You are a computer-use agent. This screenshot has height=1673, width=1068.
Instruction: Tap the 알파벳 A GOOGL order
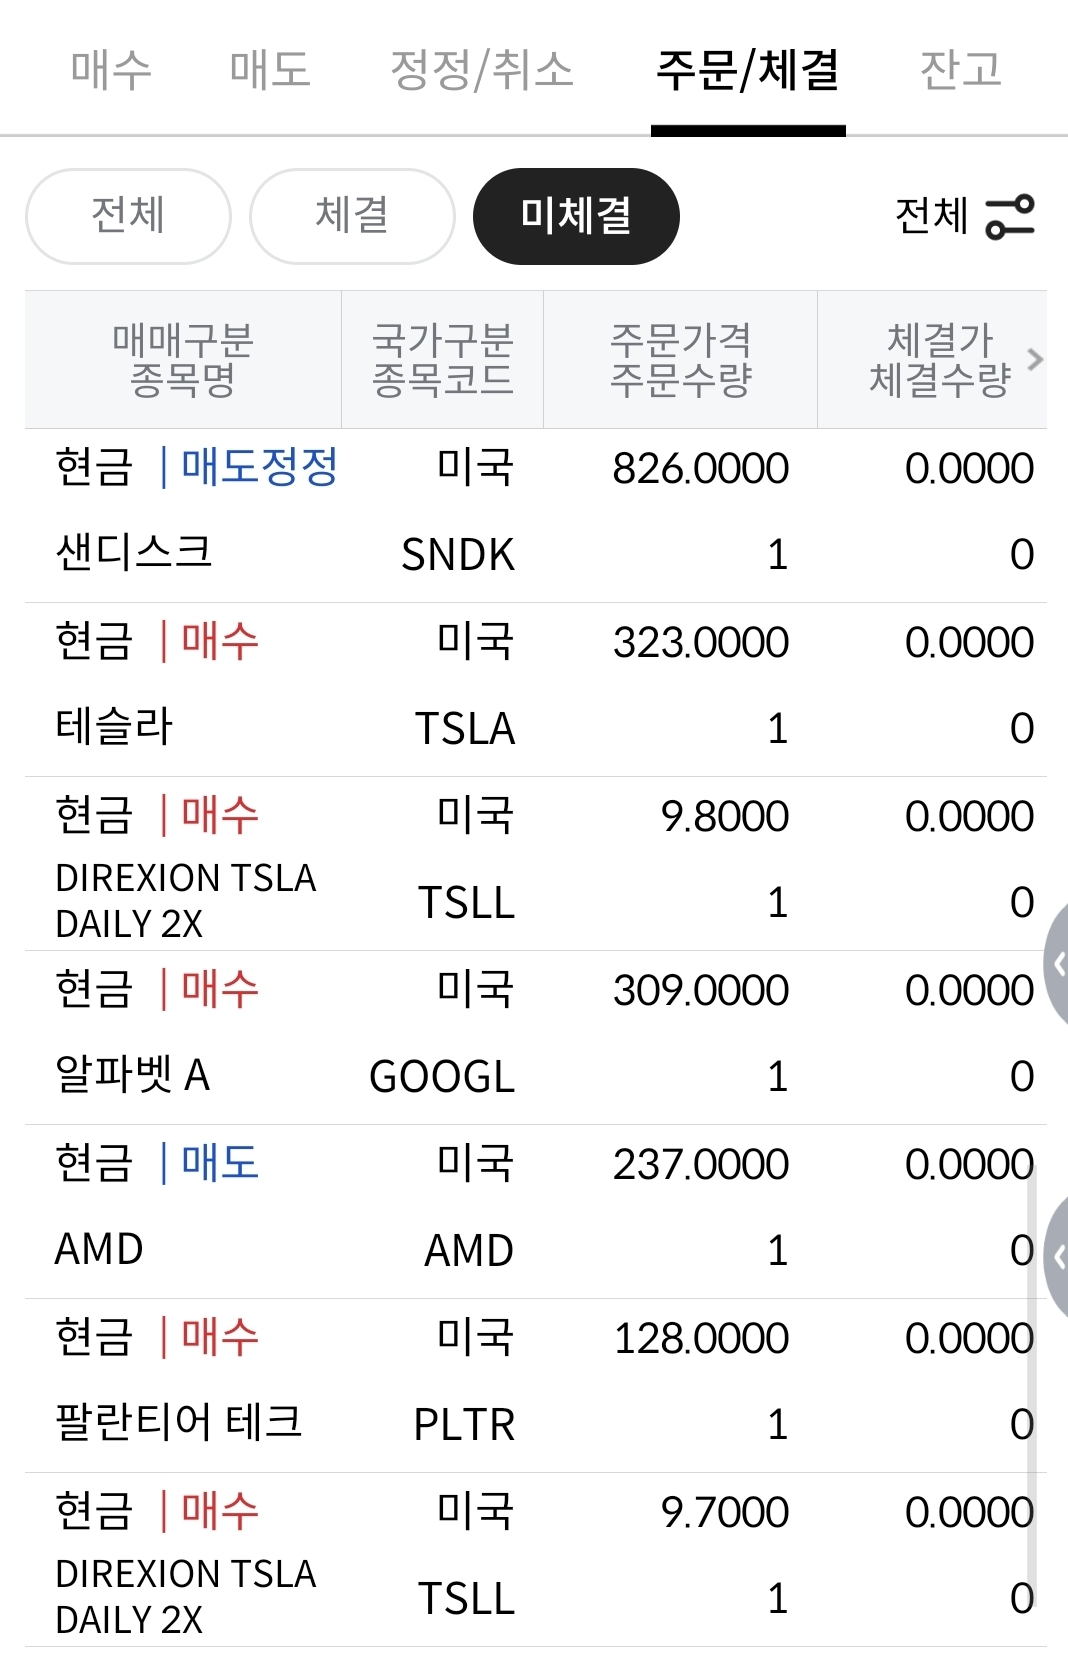(x=535, y=1037)
